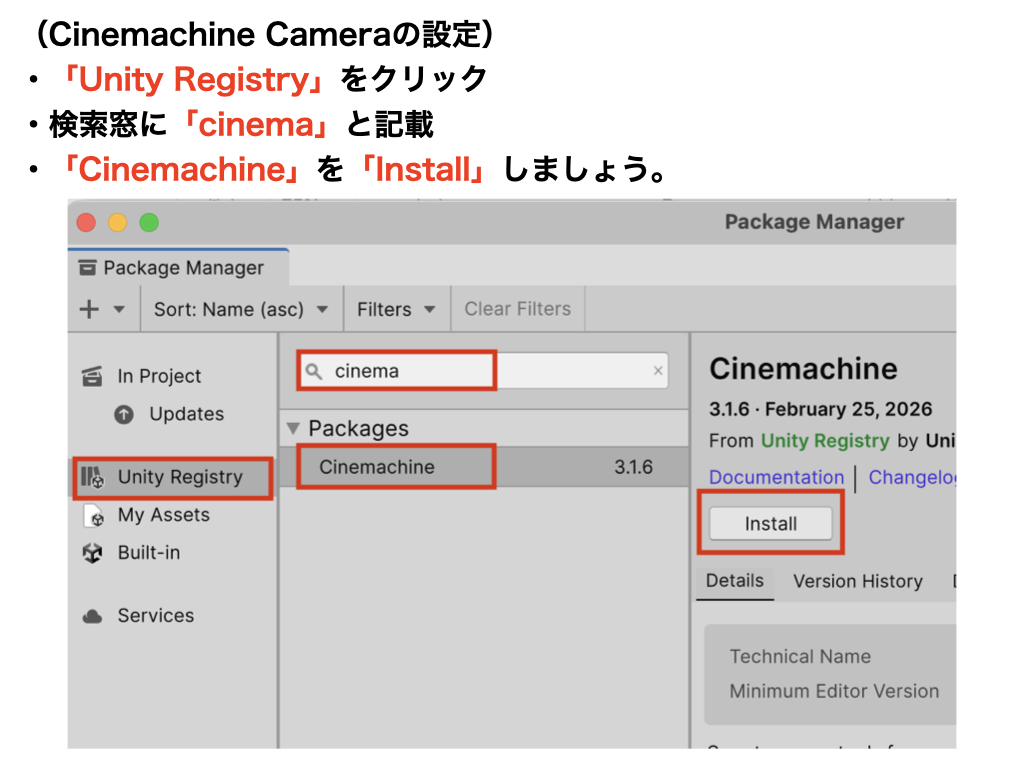1024x768 pixels.
Task: Click the plus add package icon
Action: pyautogui.click(x=89, y=310)
